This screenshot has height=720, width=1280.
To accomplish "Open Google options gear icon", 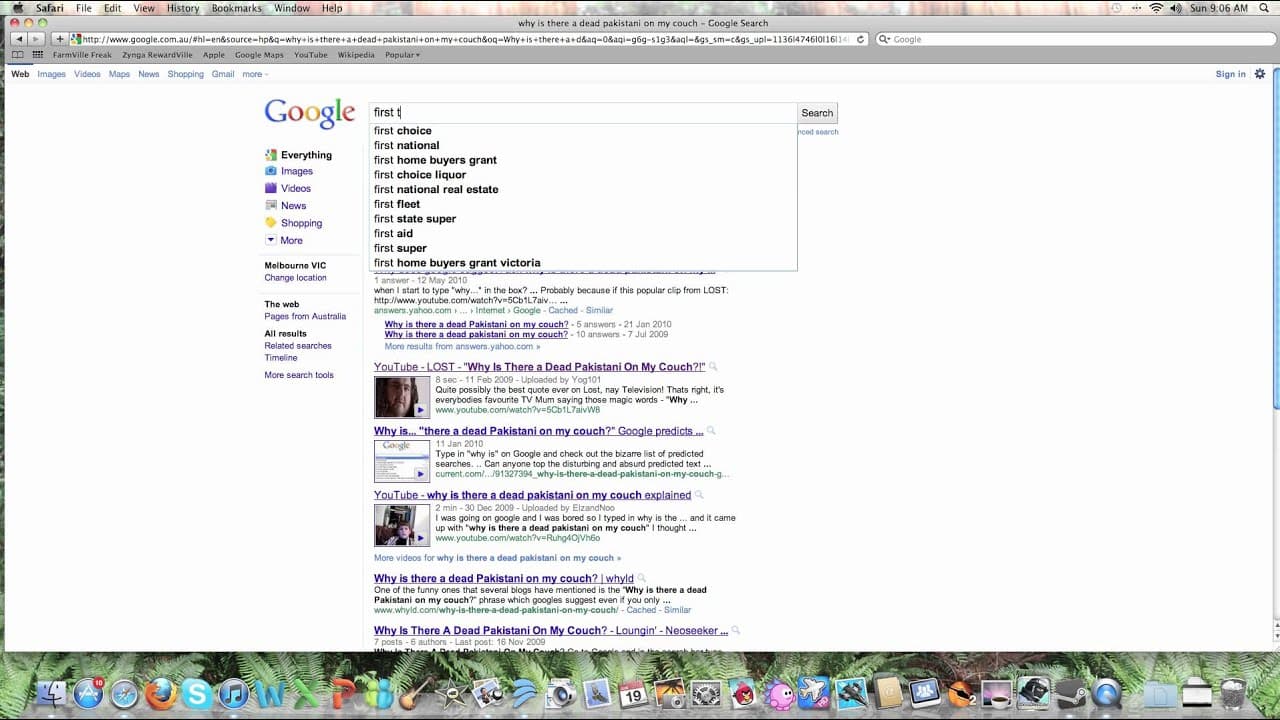I will [1260, 74].
